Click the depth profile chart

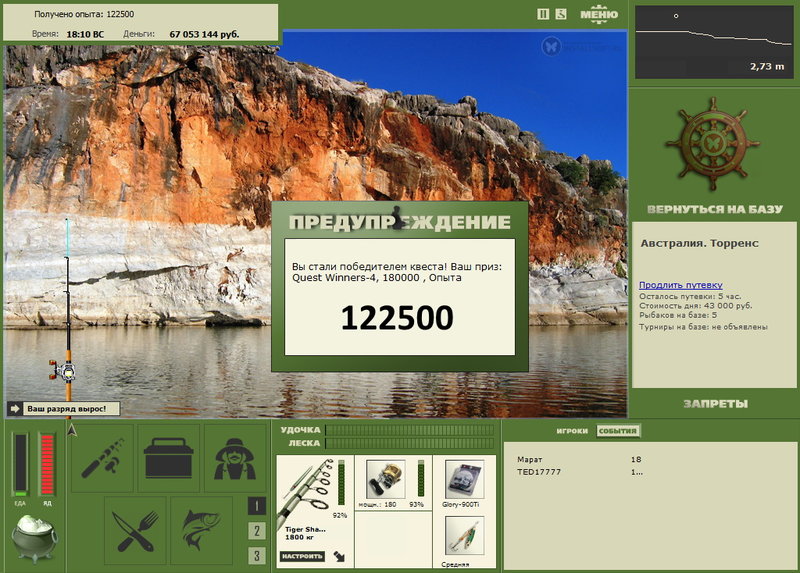tap(713, 42)
